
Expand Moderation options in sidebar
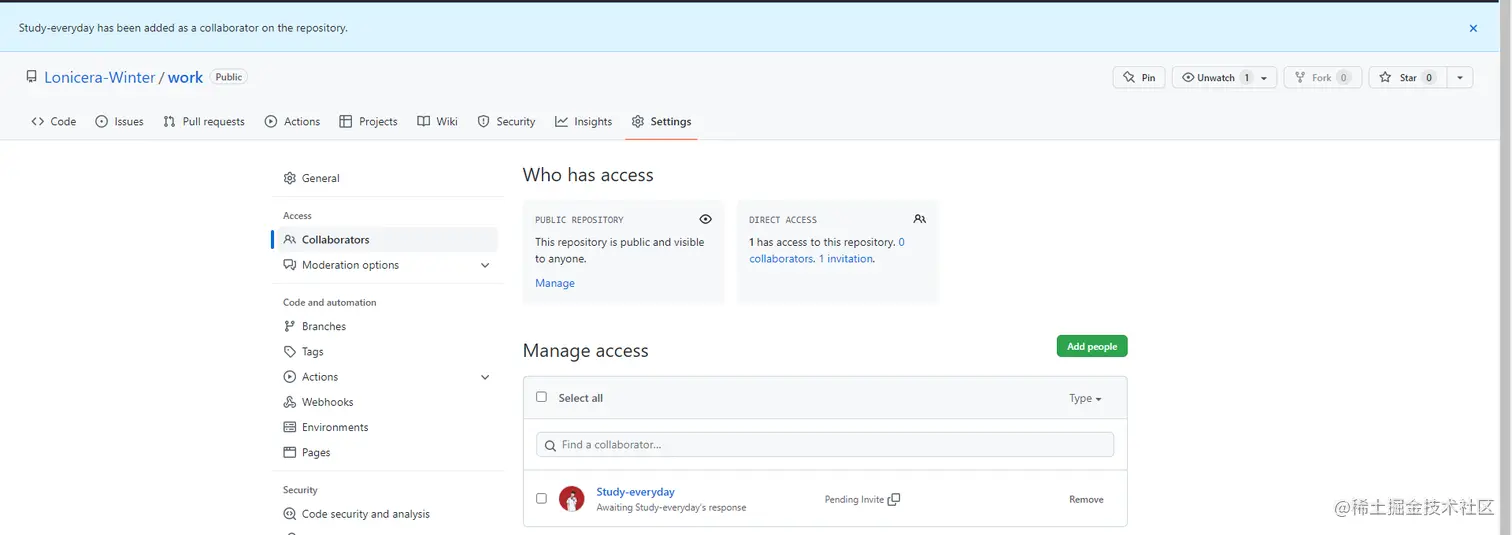coord(485,265)
